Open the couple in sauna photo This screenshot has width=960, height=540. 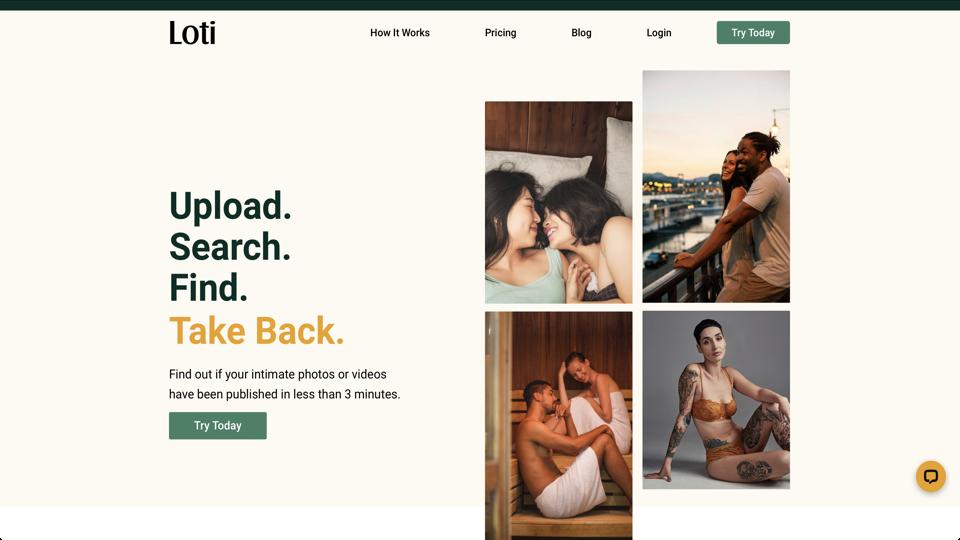[558, 426]
